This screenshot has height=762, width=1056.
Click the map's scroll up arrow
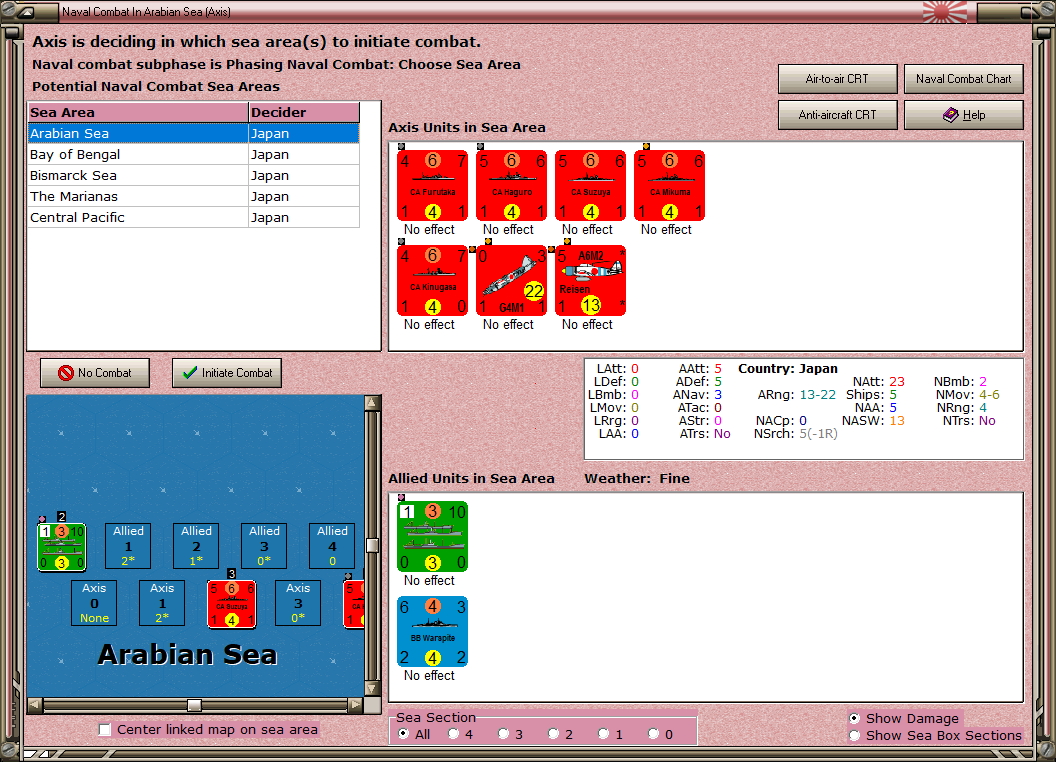(372, 403)
